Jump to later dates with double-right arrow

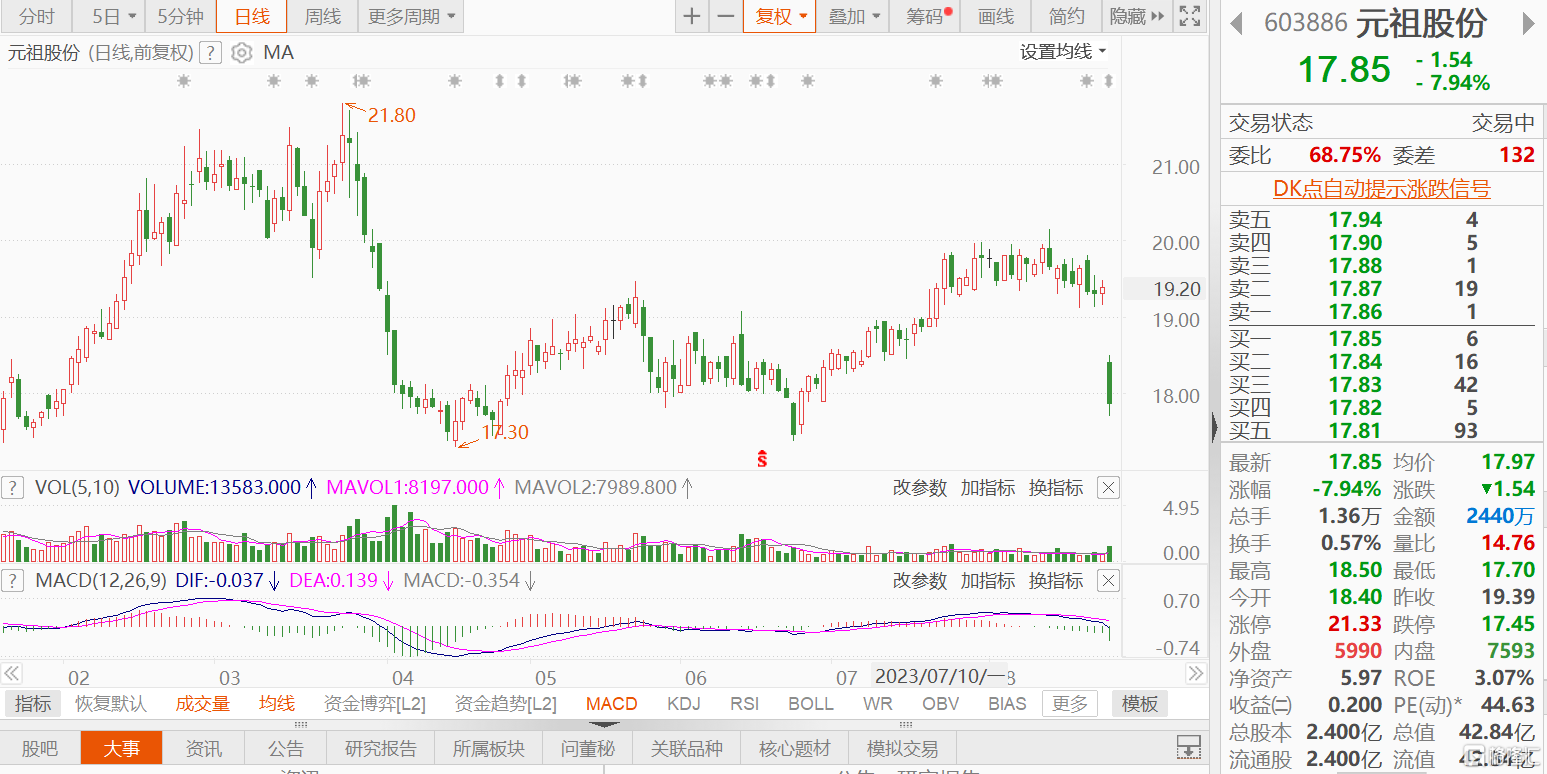coord(1195,673)
